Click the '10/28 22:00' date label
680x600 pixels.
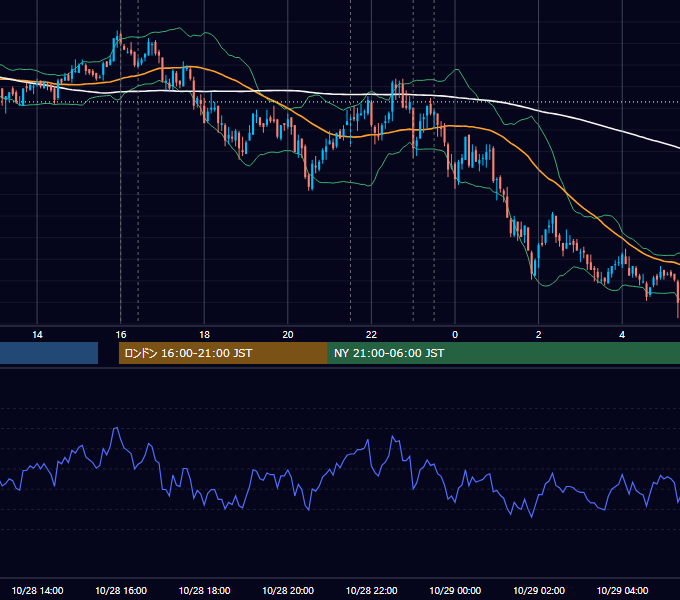[371, 590]
